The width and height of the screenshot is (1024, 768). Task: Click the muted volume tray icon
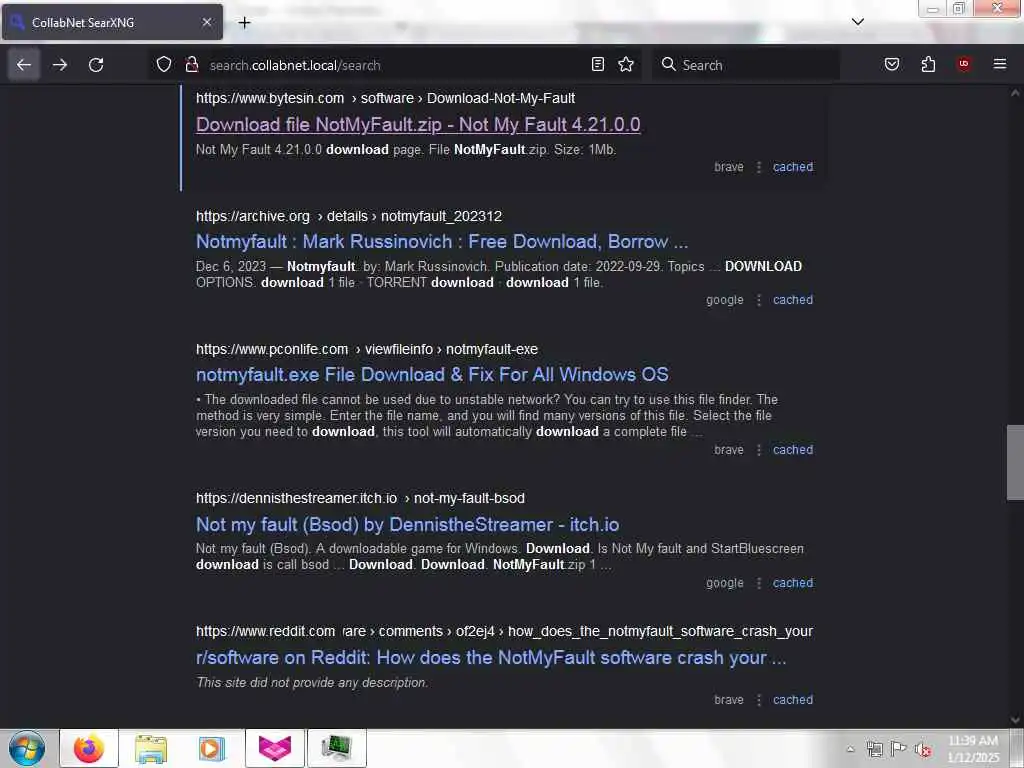(923, 750)
